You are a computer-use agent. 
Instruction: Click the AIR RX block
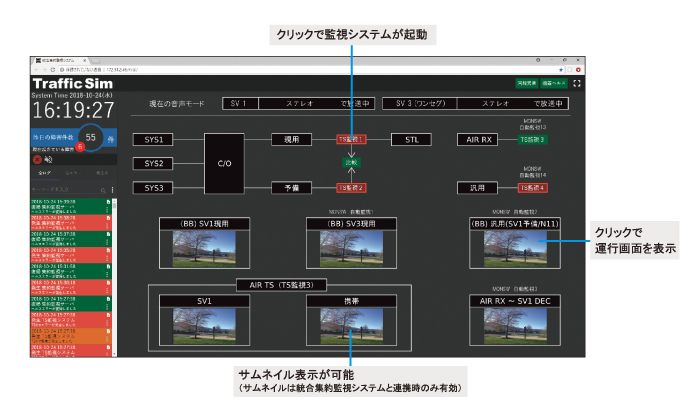click(478, 140)
